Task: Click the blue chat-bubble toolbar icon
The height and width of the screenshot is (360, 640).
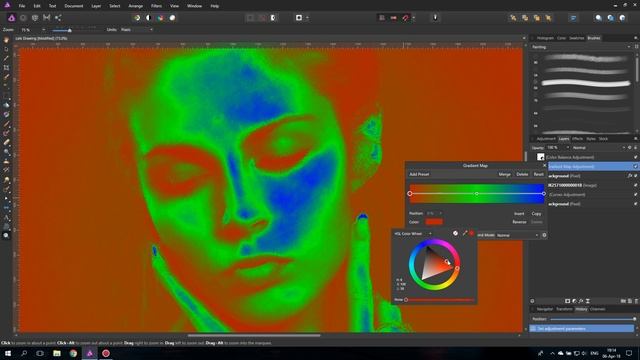Action: (573, 18)
